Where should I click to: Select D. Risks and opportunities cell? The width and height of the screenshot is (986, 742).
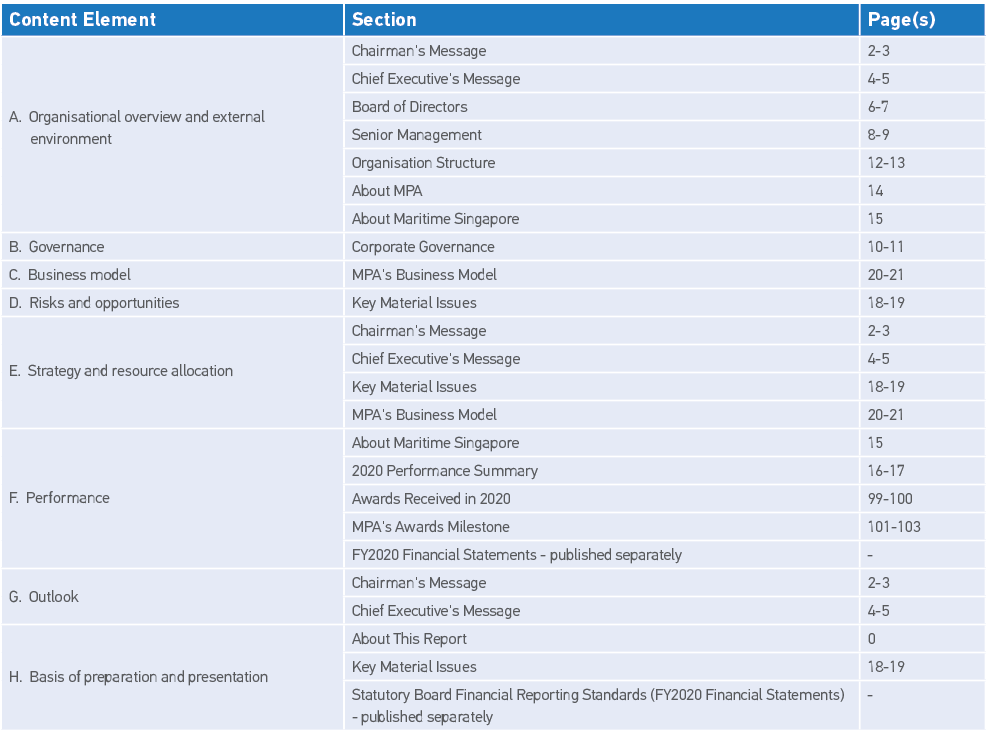coord(94,303)
